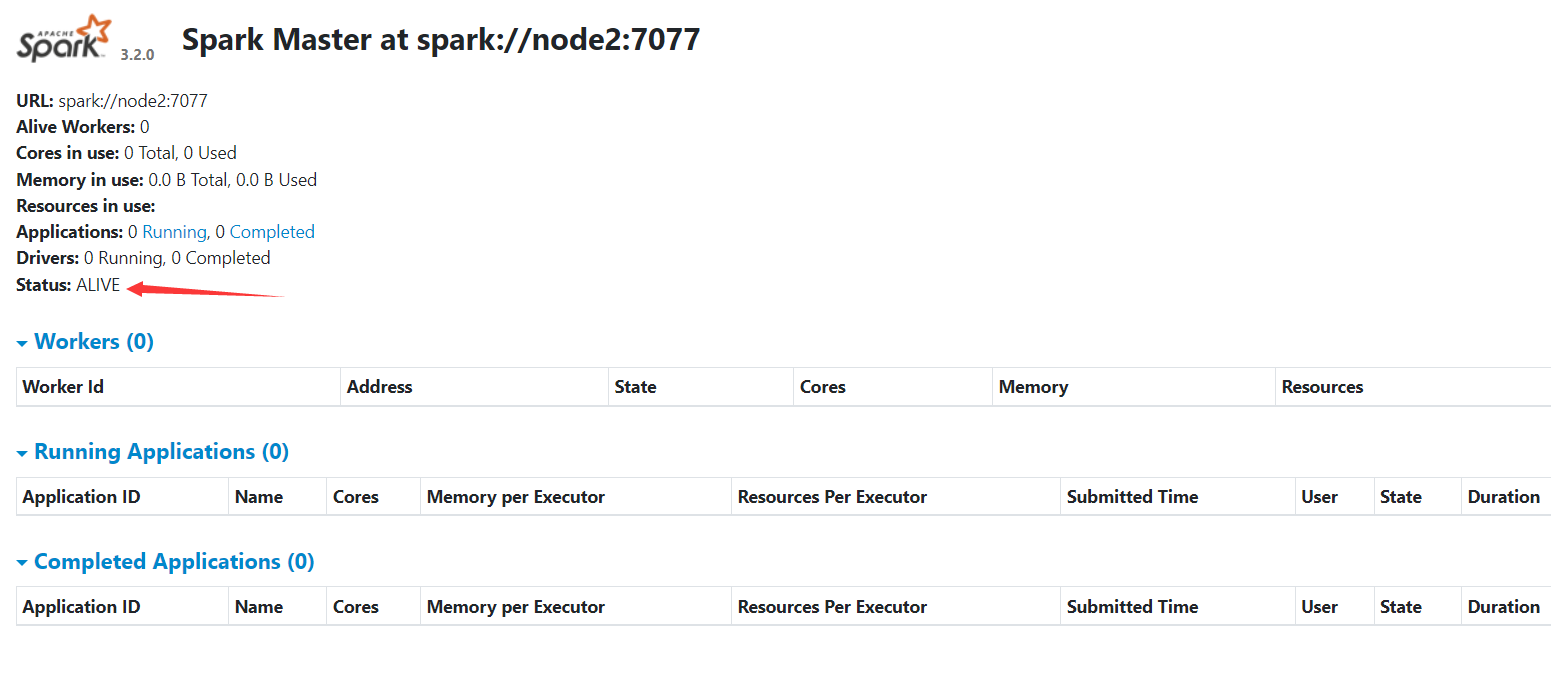Screen dimensions: 1551x673
Task: Click the 'Resources in use' label
Action: pyautogui.click(x=86, y=206)
